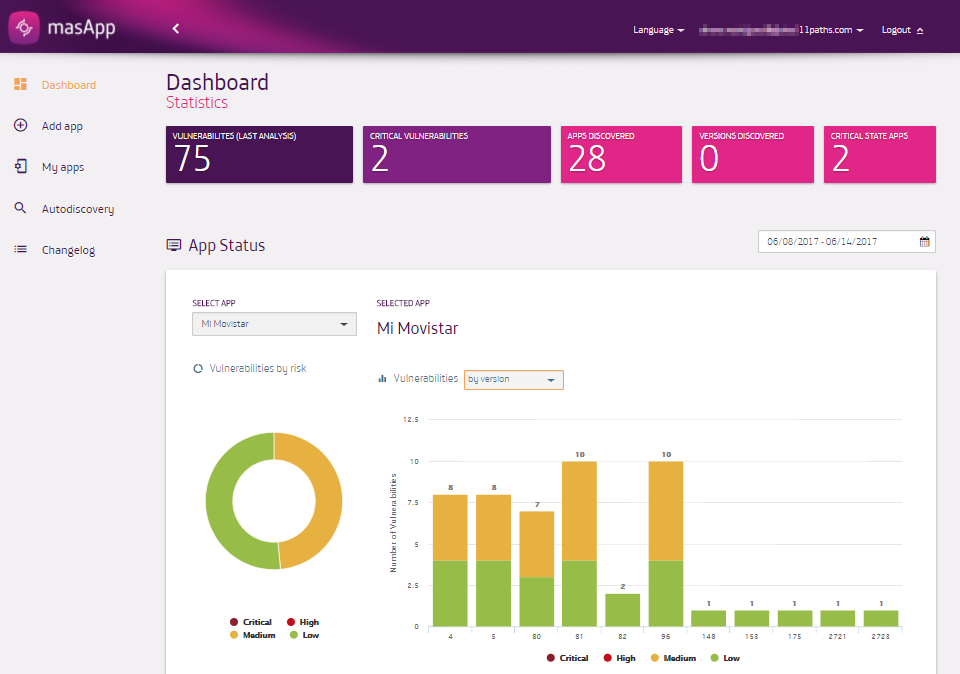
Task: Toggle Low series in bar chart legend
Action: pyautogui.click(x=726, y=658)
